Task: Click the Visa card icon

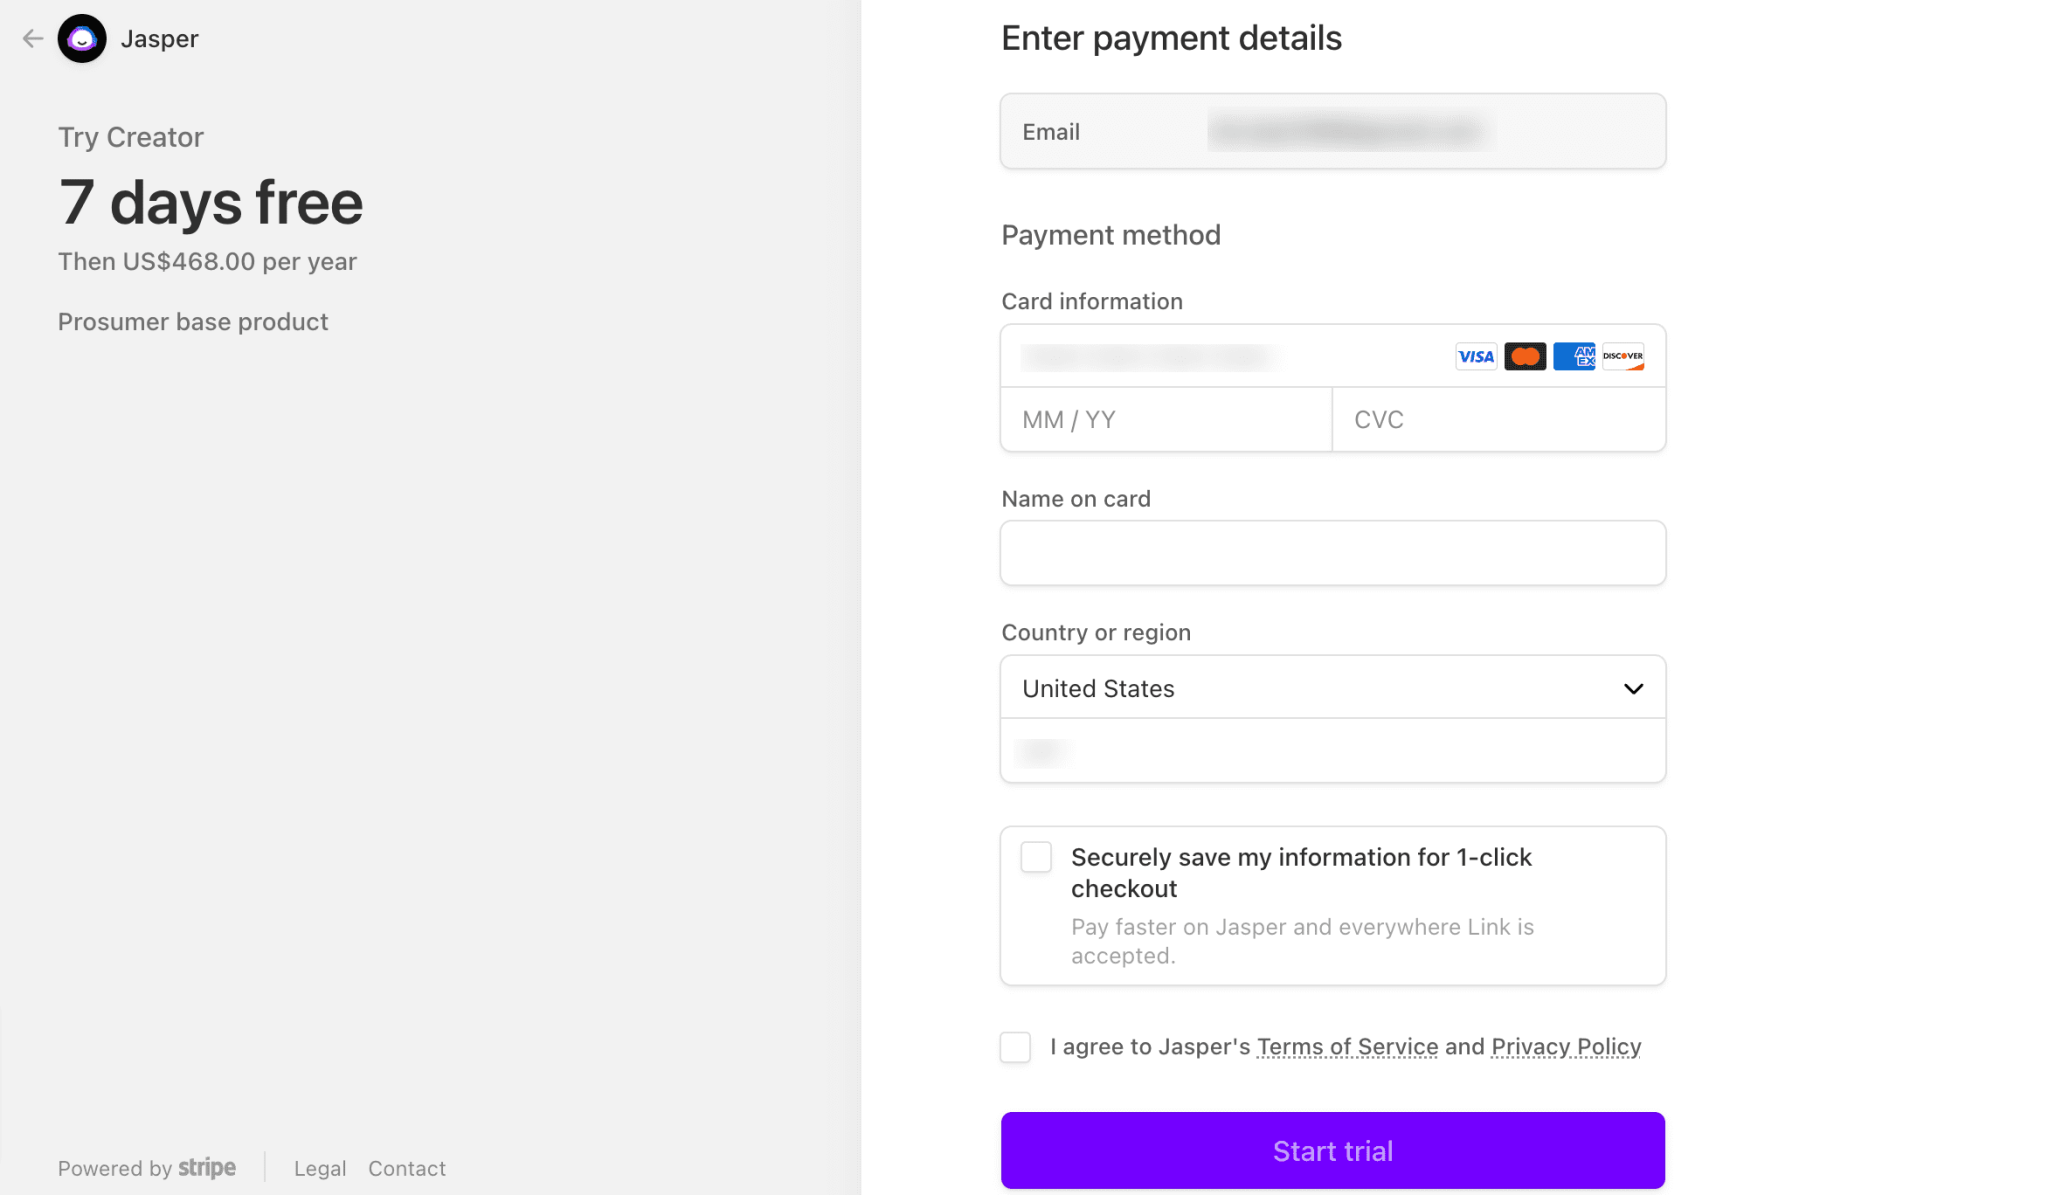Action: coord(1475,357)
